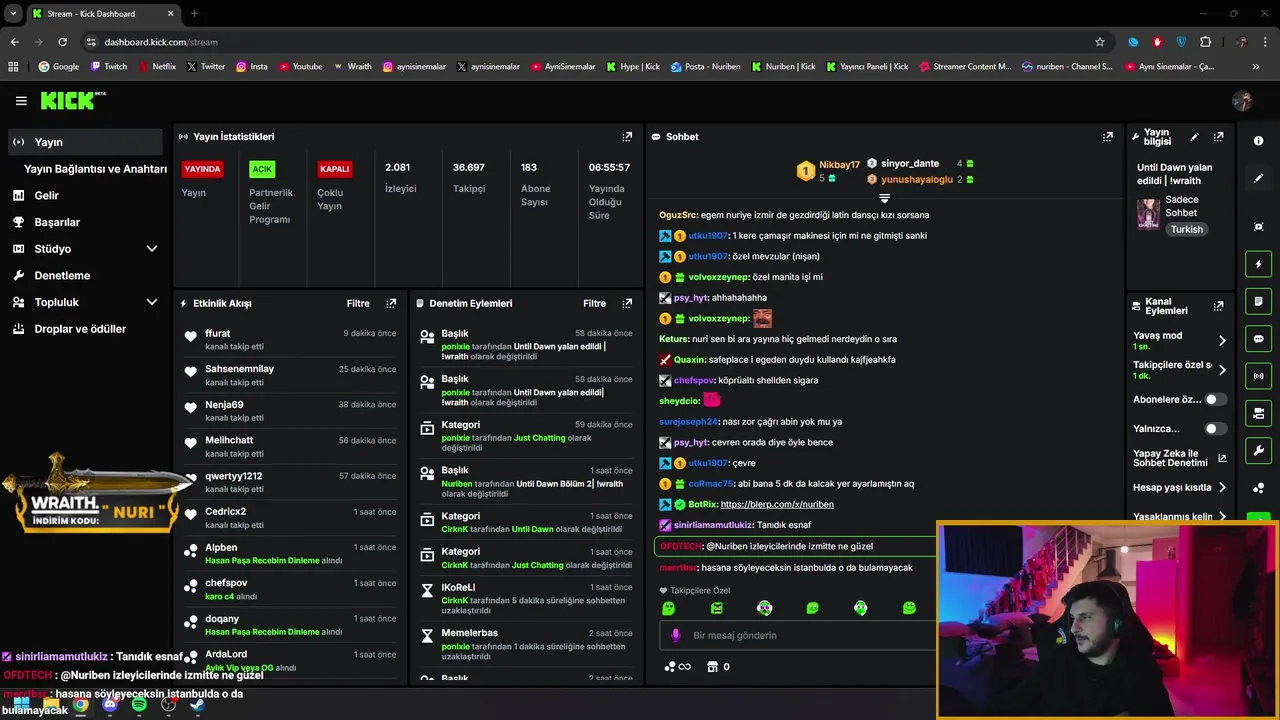Toggle the wrench widget in the right rail
The image size is (1280, 720).
[1258, 451]
